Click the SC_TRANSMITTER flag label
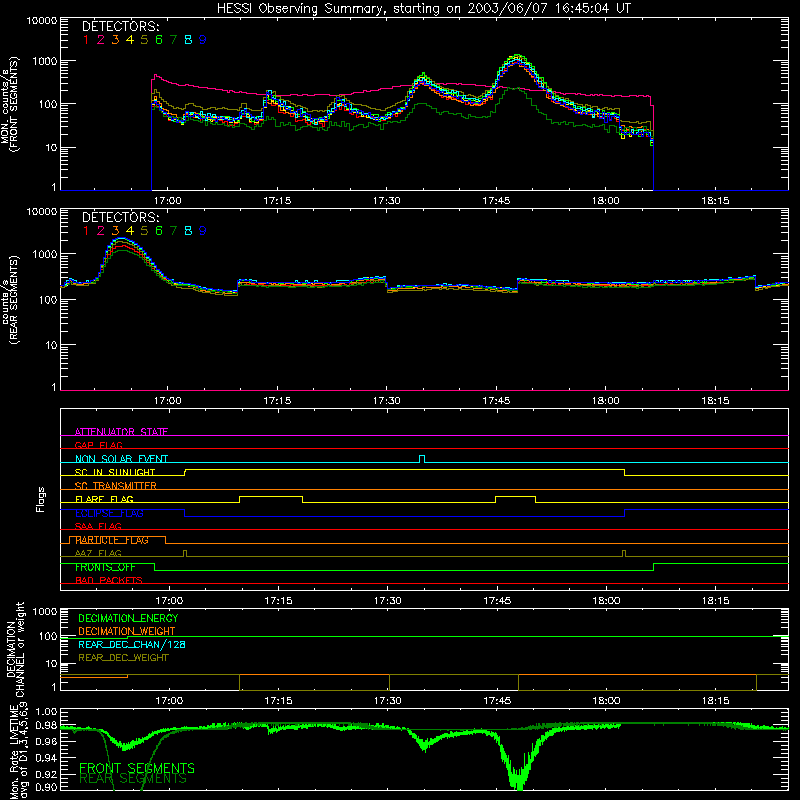 click(x=116, y=485)
